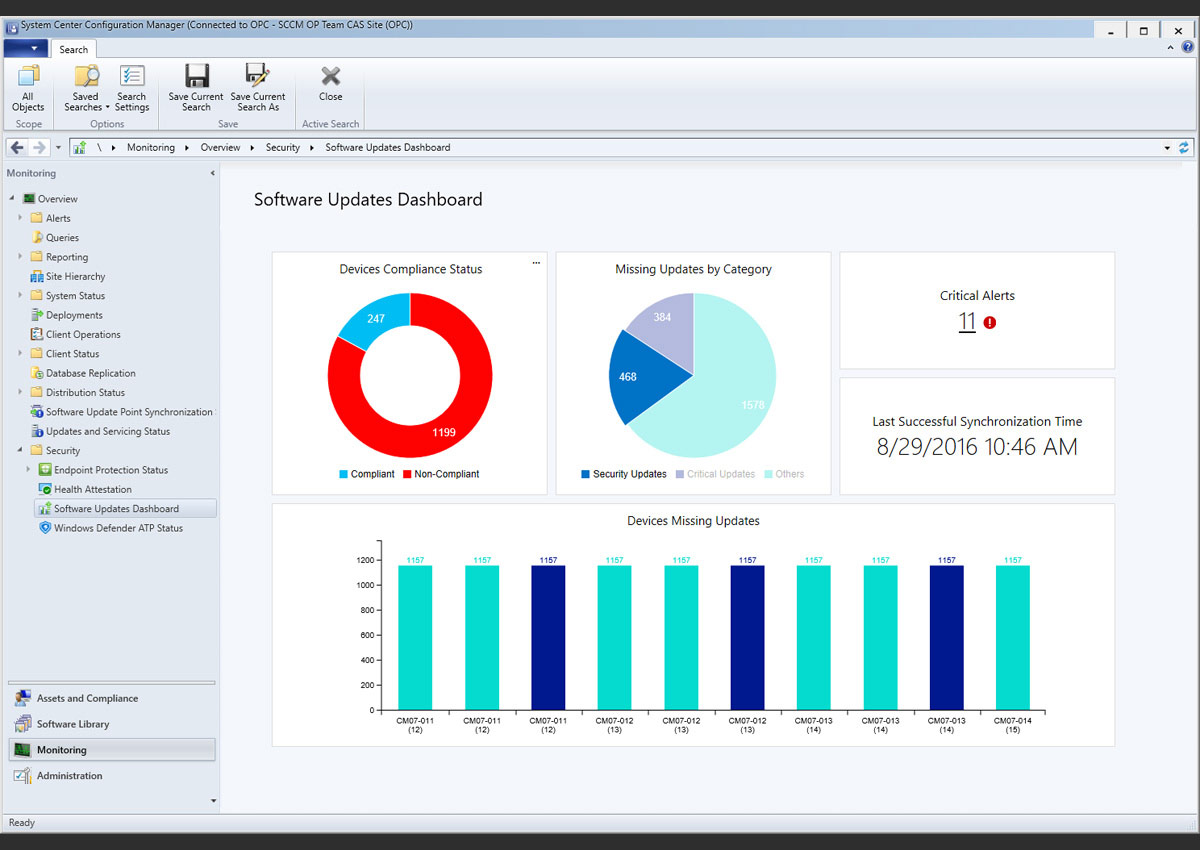The height and width of the screenshot is (850, 1200).
Task: Open Windows Defender ATP Status
Action: [x=118, y=528]
